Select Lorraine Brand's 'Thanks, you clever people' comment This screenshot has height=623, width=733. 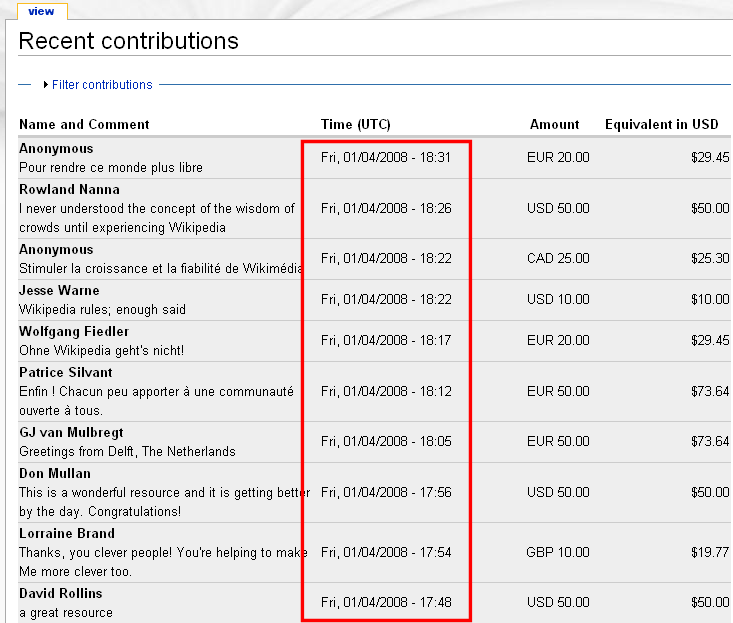[x=163, y=562]
